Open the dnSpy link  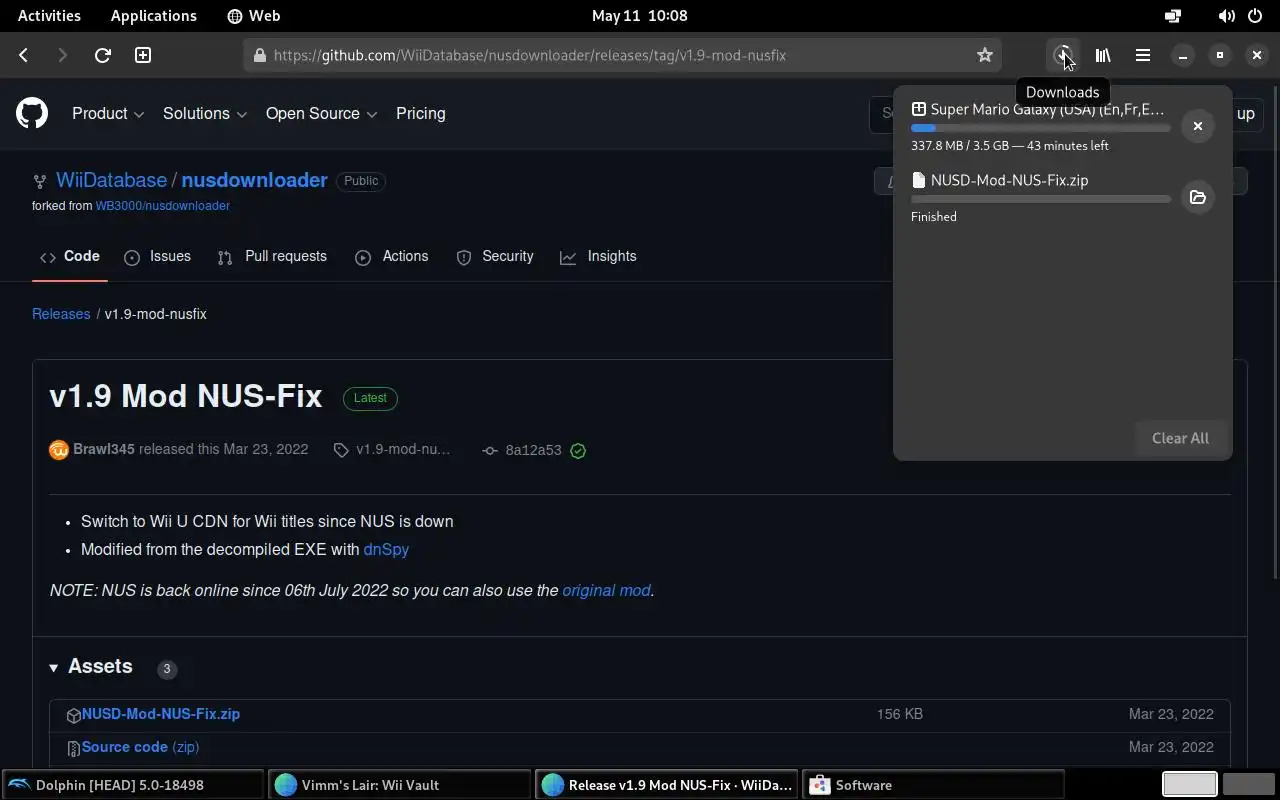386,549
